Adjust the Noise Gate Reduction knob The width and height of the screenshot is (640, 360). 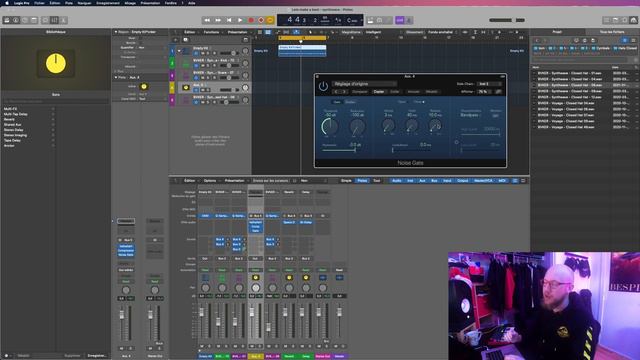(358, 127)
